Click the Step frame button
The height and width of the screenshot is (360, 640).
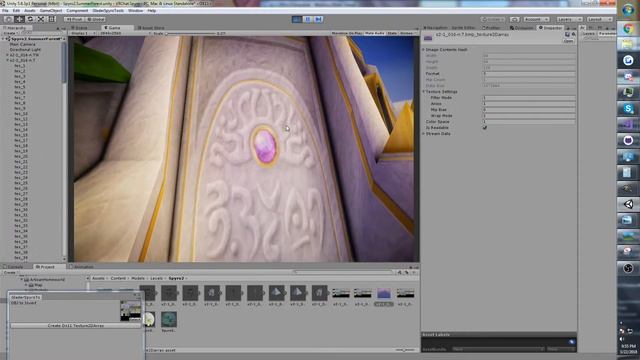(x=319, y=19)
